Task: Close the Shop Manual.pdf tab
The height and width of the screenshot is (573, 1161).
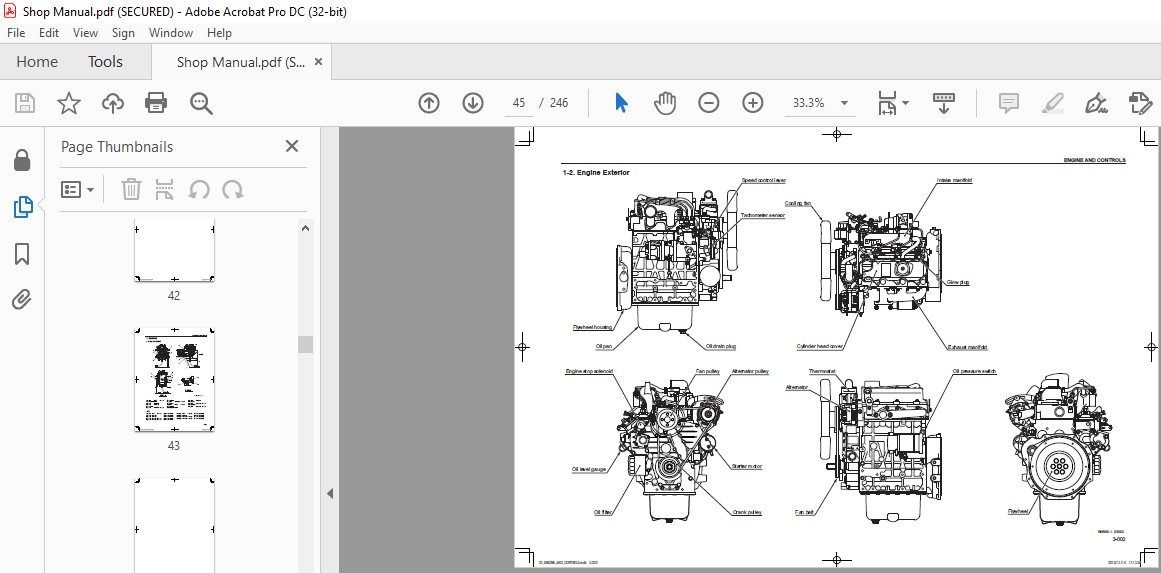Action: click(x=318, y=62)
